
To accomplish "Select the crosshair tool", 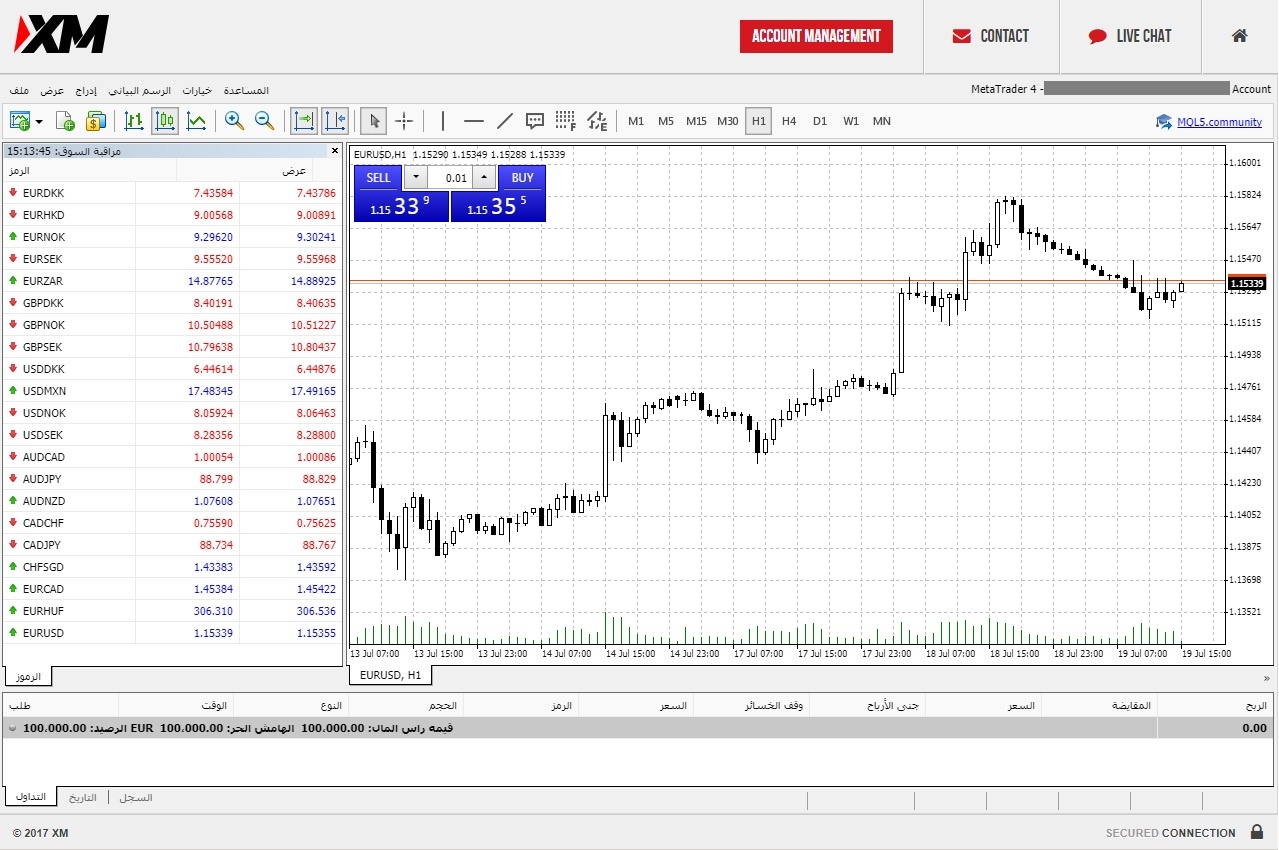I will pos(404,121).
